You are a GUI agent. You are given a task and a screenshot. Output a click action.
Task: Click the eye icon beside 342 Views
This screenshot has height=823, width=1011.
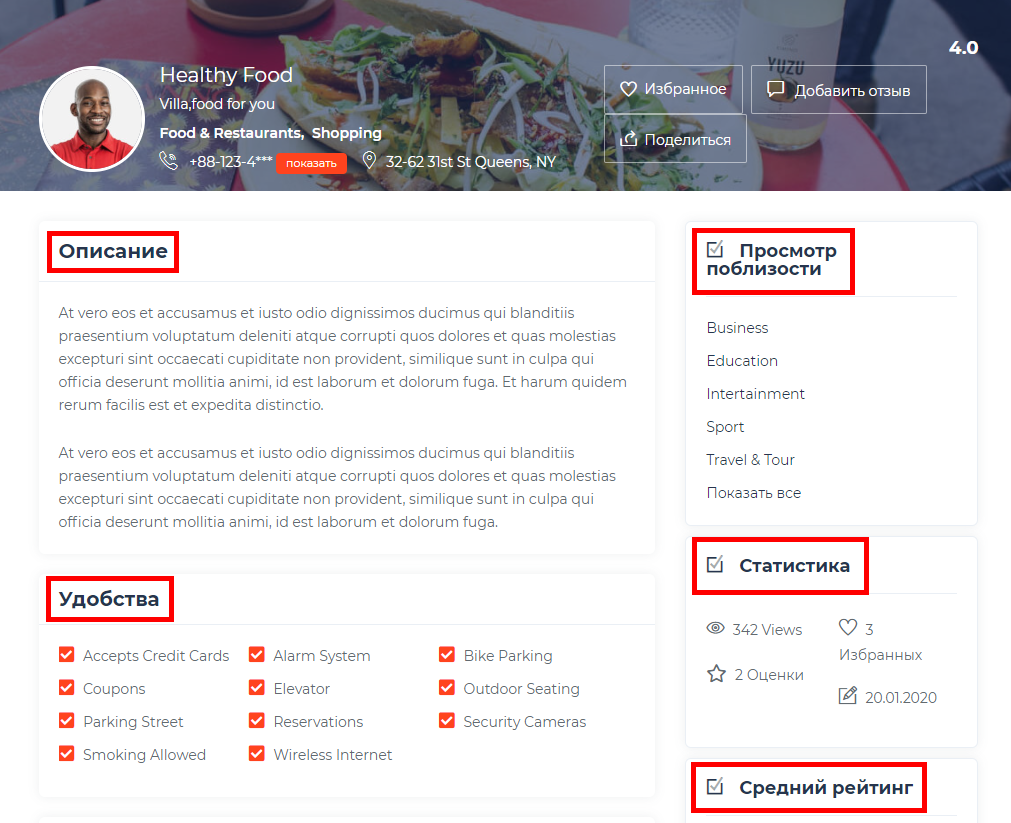pyautogui.click(x=715, y=628)
